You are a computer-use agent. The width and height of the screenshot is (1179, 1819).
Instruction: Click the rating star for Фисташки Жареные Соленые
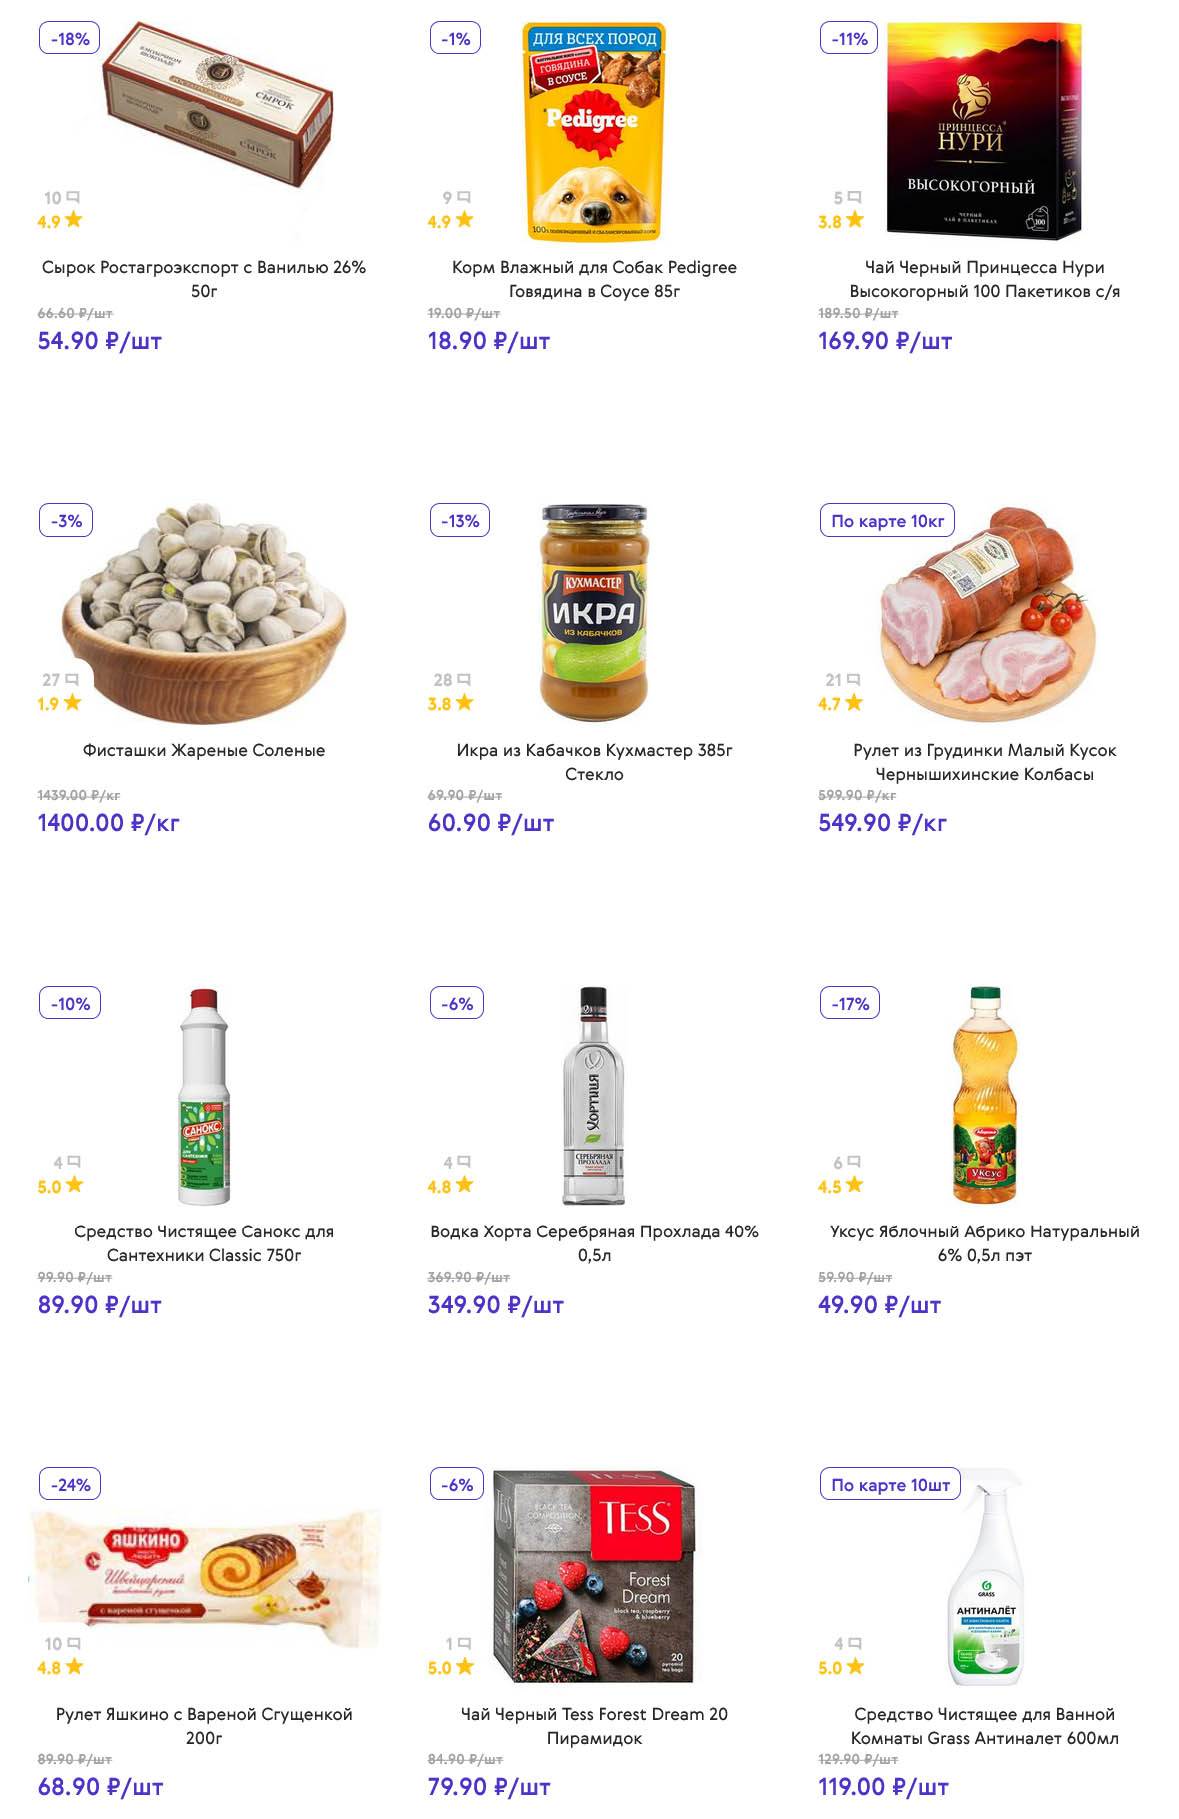(x=72, y=703)
